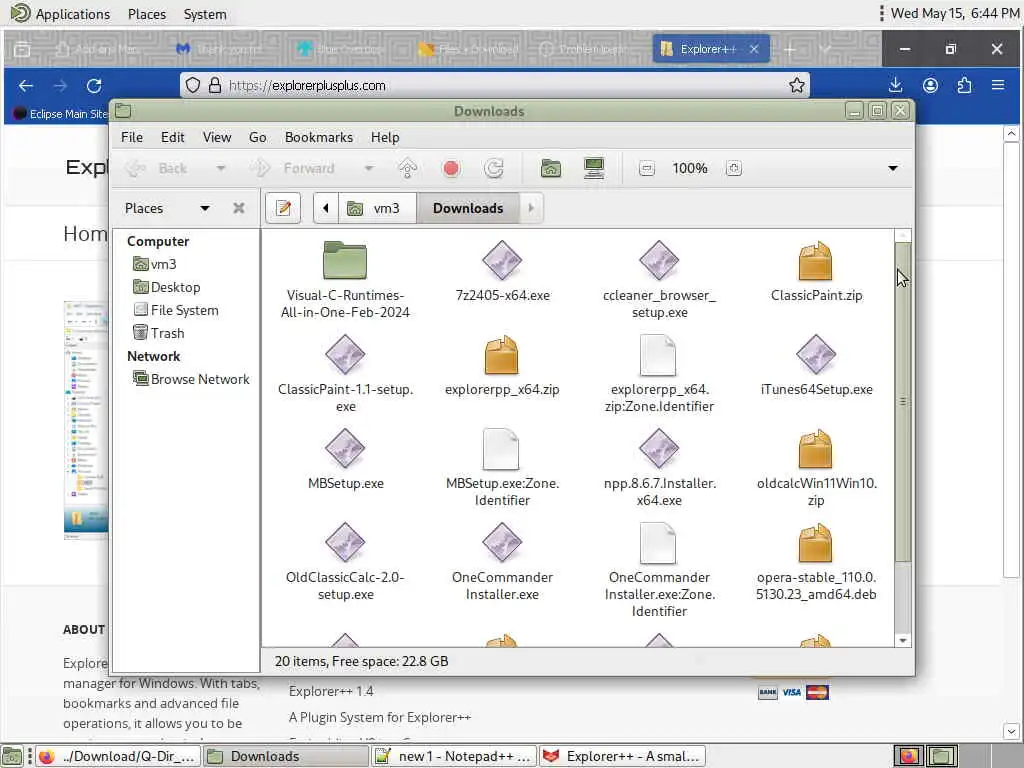Close the Places sidebar pane
Image resolution: width=1024 pixels, height=768 pixels.
coord(238,208)
